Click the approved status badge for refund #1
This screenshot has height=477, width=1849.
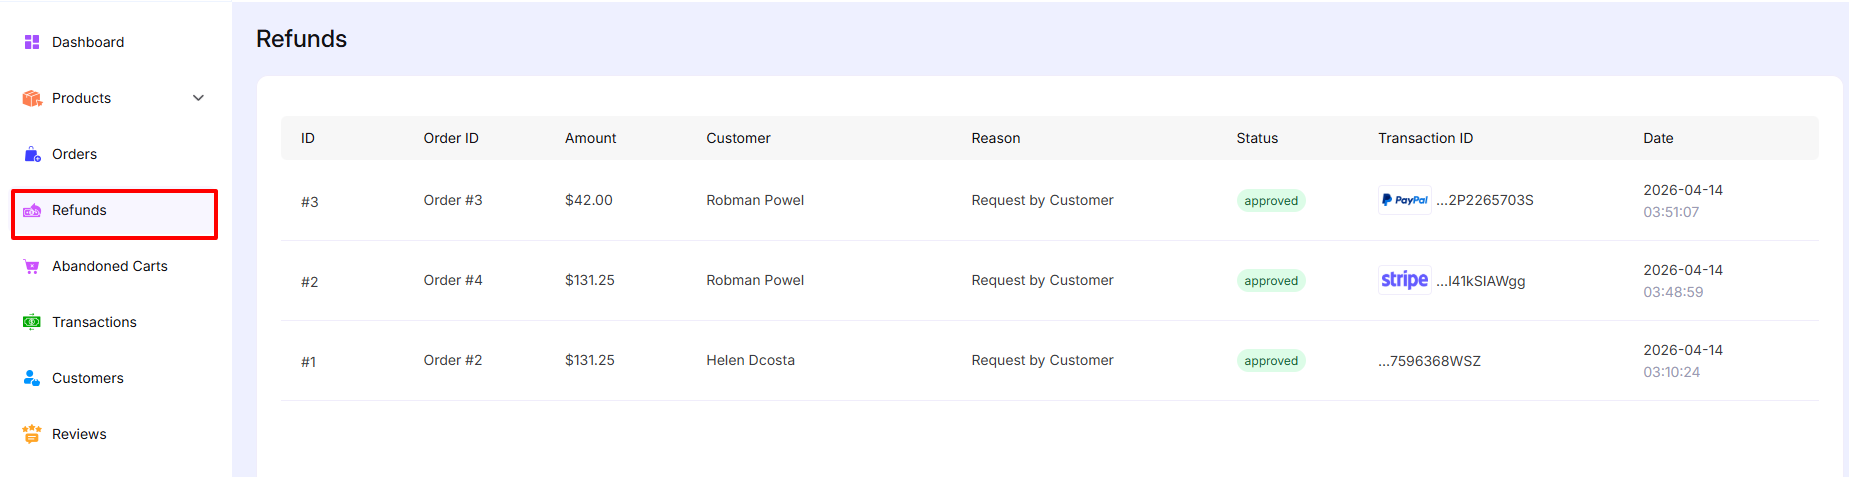pyautogui.click(x=1270, y=361)
